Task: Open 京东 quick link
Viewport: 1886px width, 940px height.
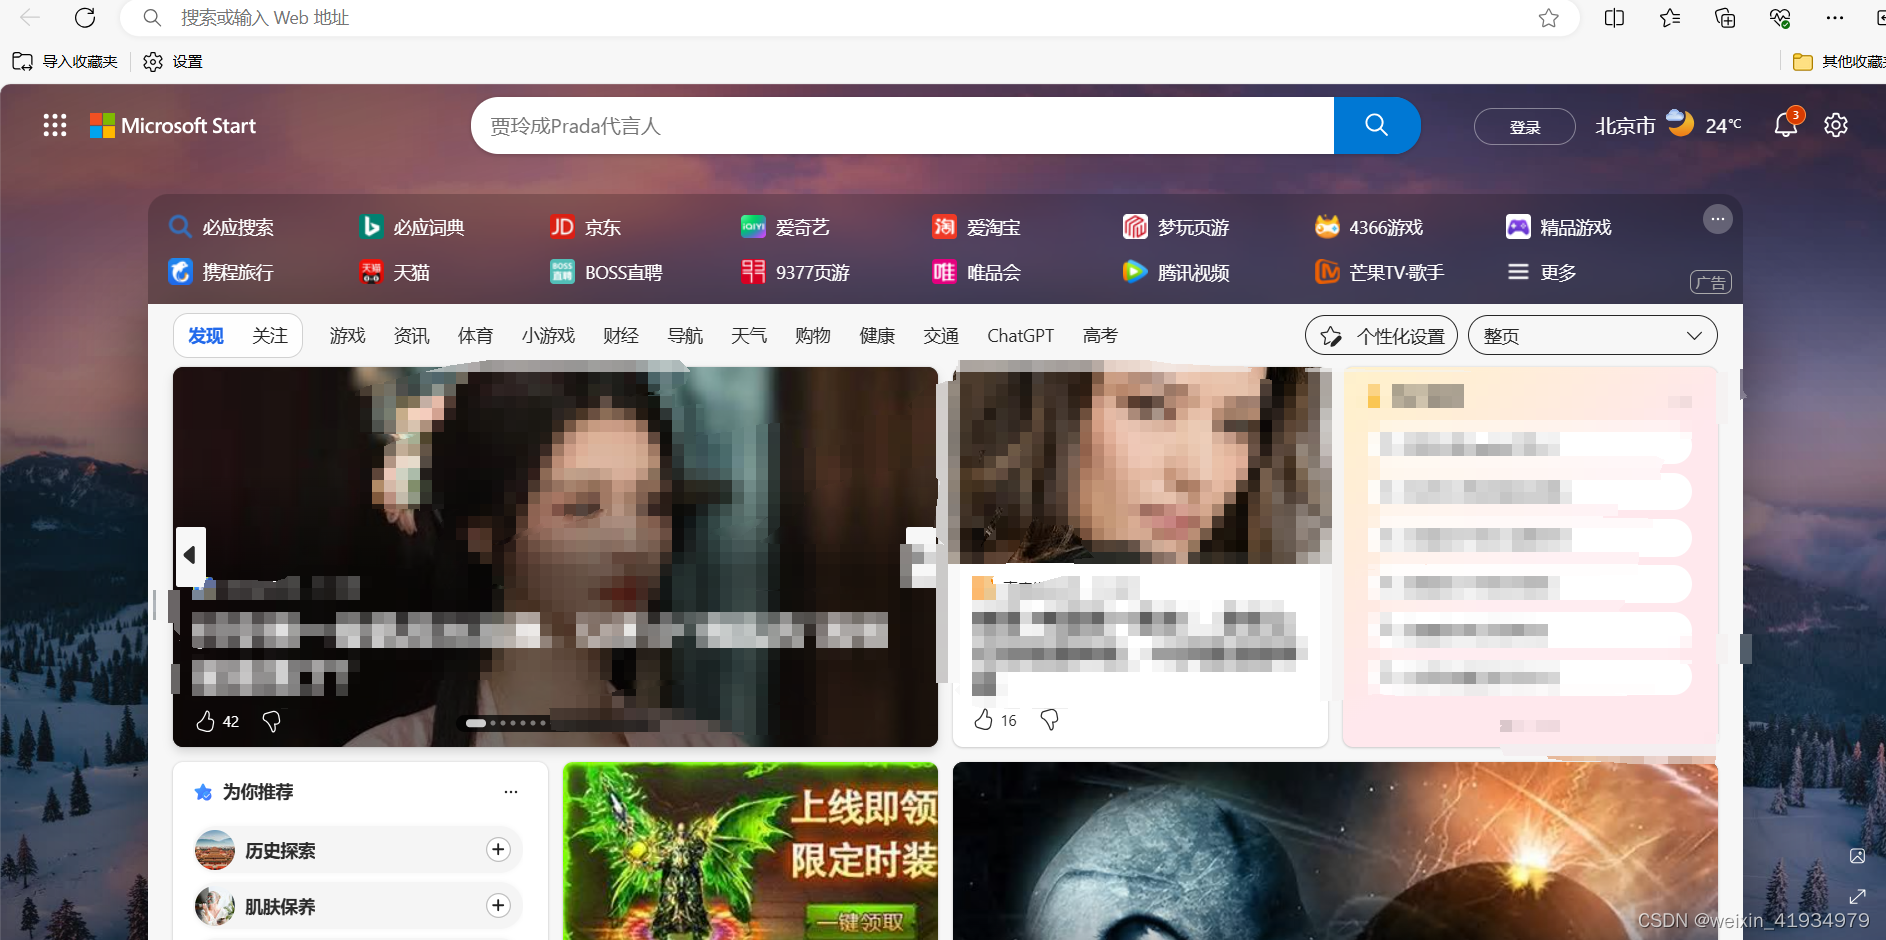Action: click(585, 227)
